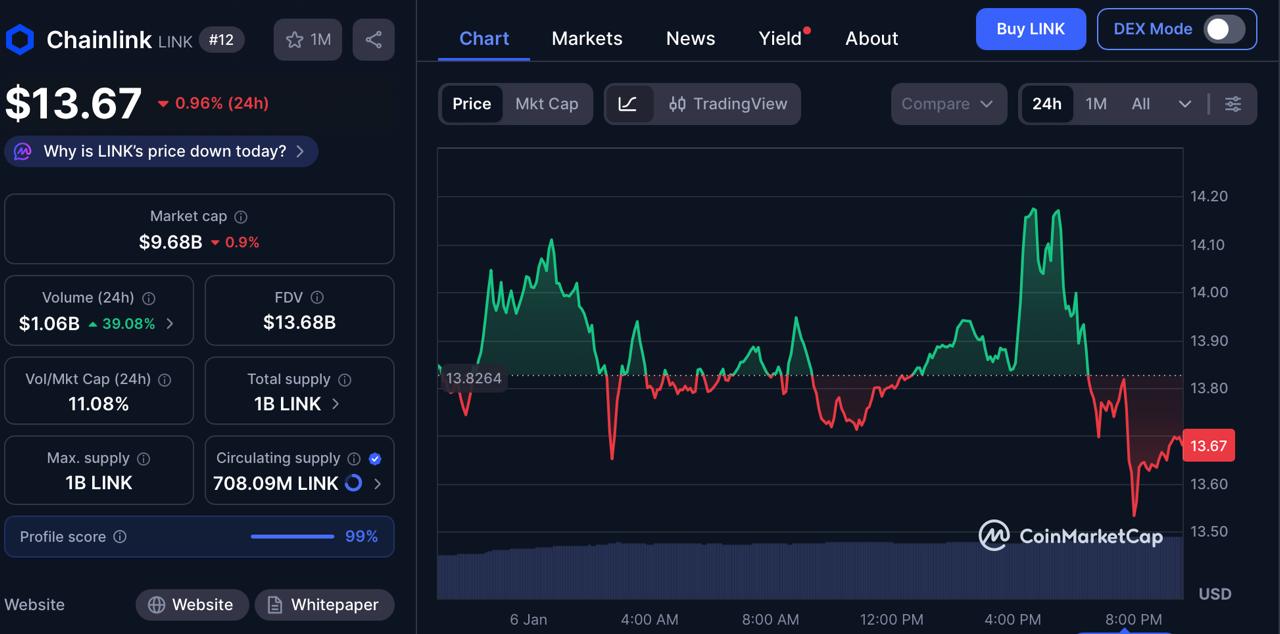Click the Buy LINK button
1280x634 pixels.
click(1030, 29)
